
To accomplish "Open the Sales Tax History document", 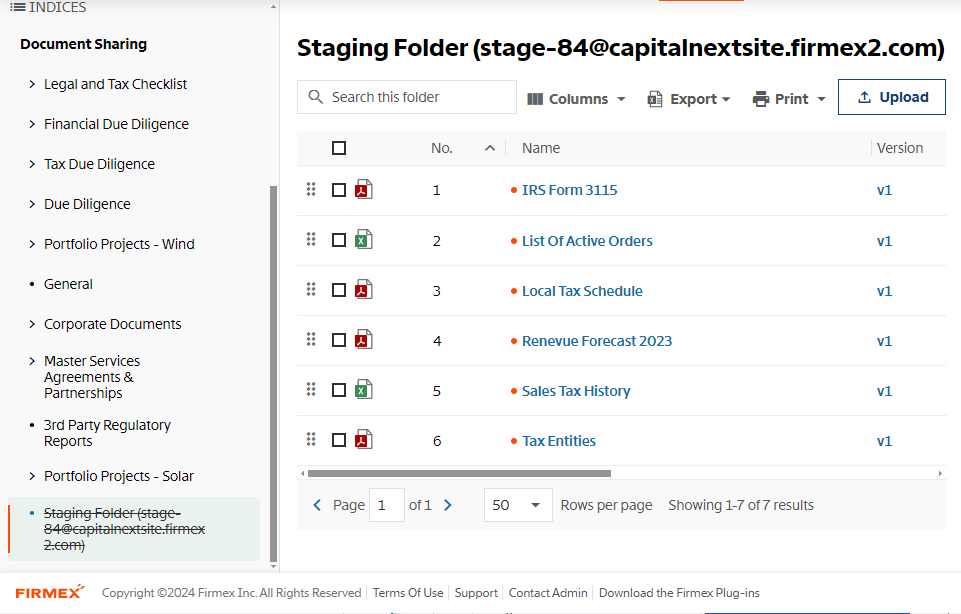I will 576,391.
